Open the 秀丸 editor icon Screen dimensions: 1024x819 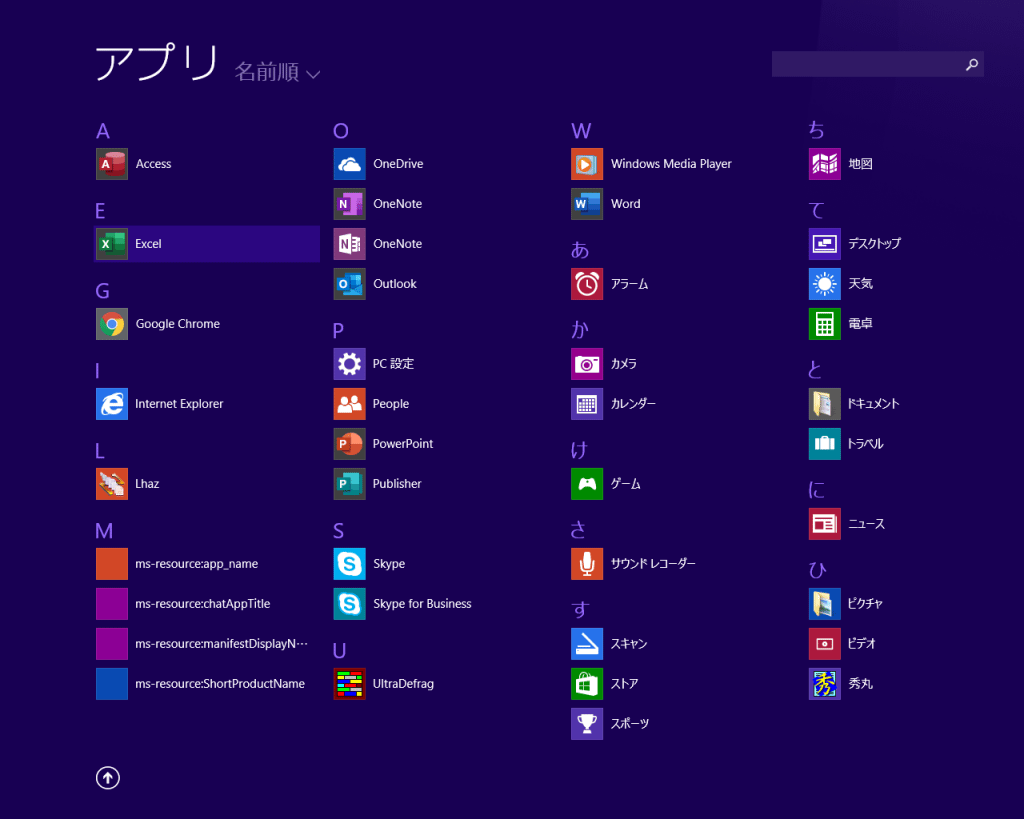point(825,684)
